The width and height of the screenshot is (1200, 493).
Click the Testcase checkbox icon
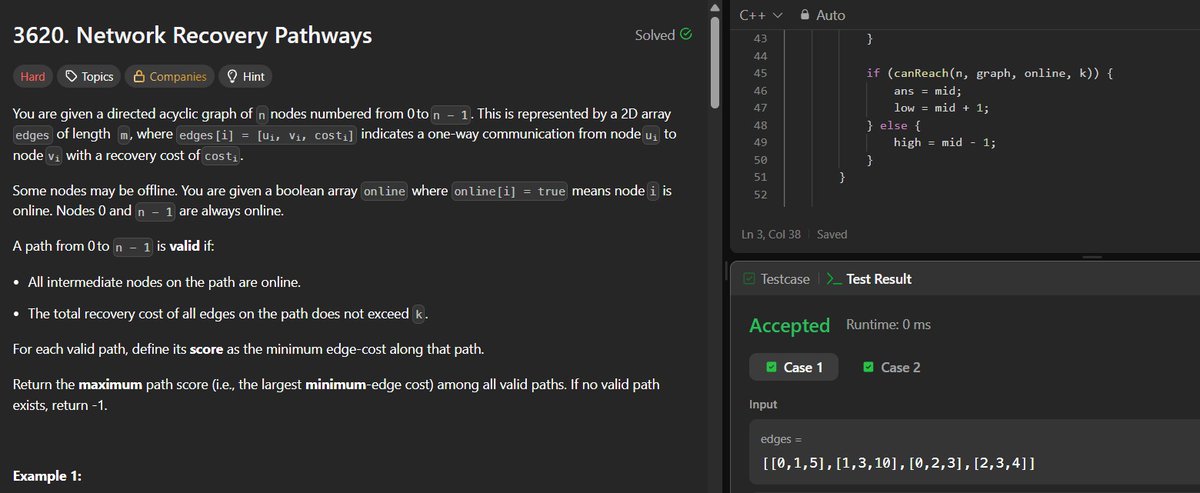coord(749,280)
